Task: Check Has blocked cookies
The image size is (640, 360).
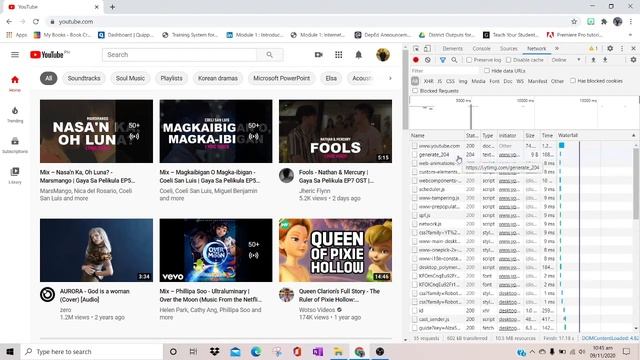Action: point(573,80)
